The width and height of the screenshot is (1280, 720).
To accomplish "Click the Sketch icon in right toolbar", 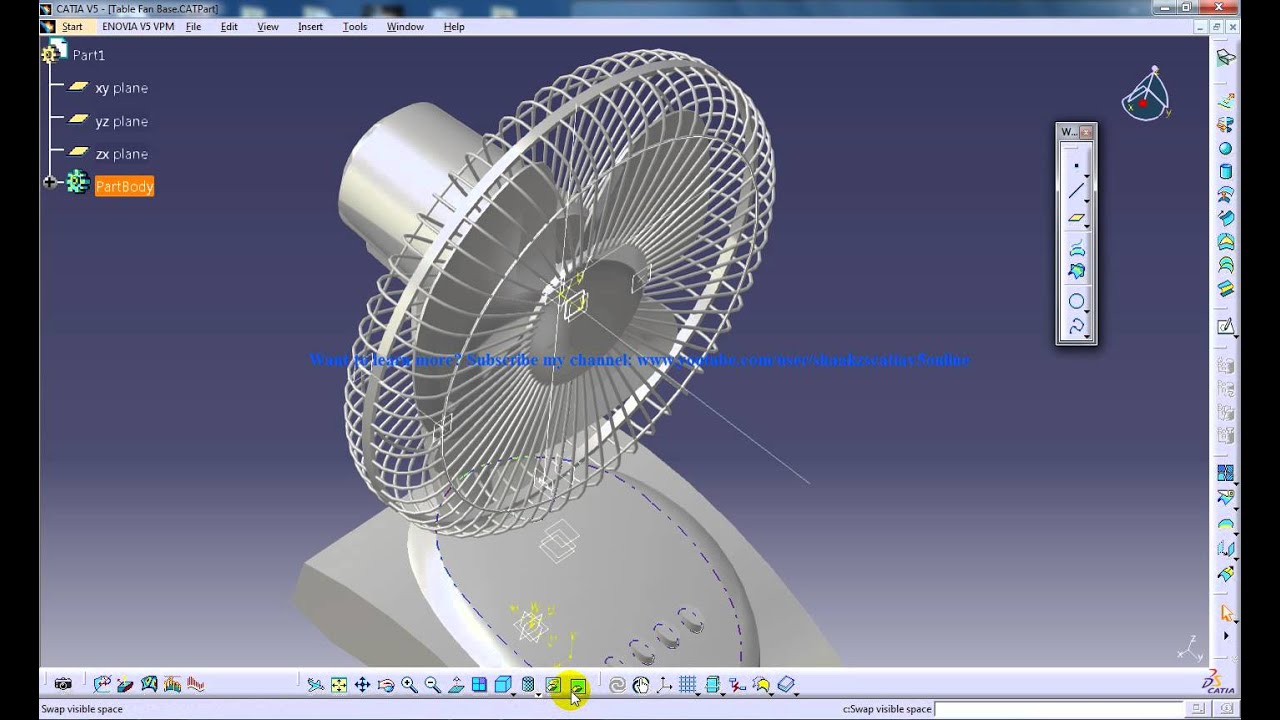I will tap(1225, 327).
